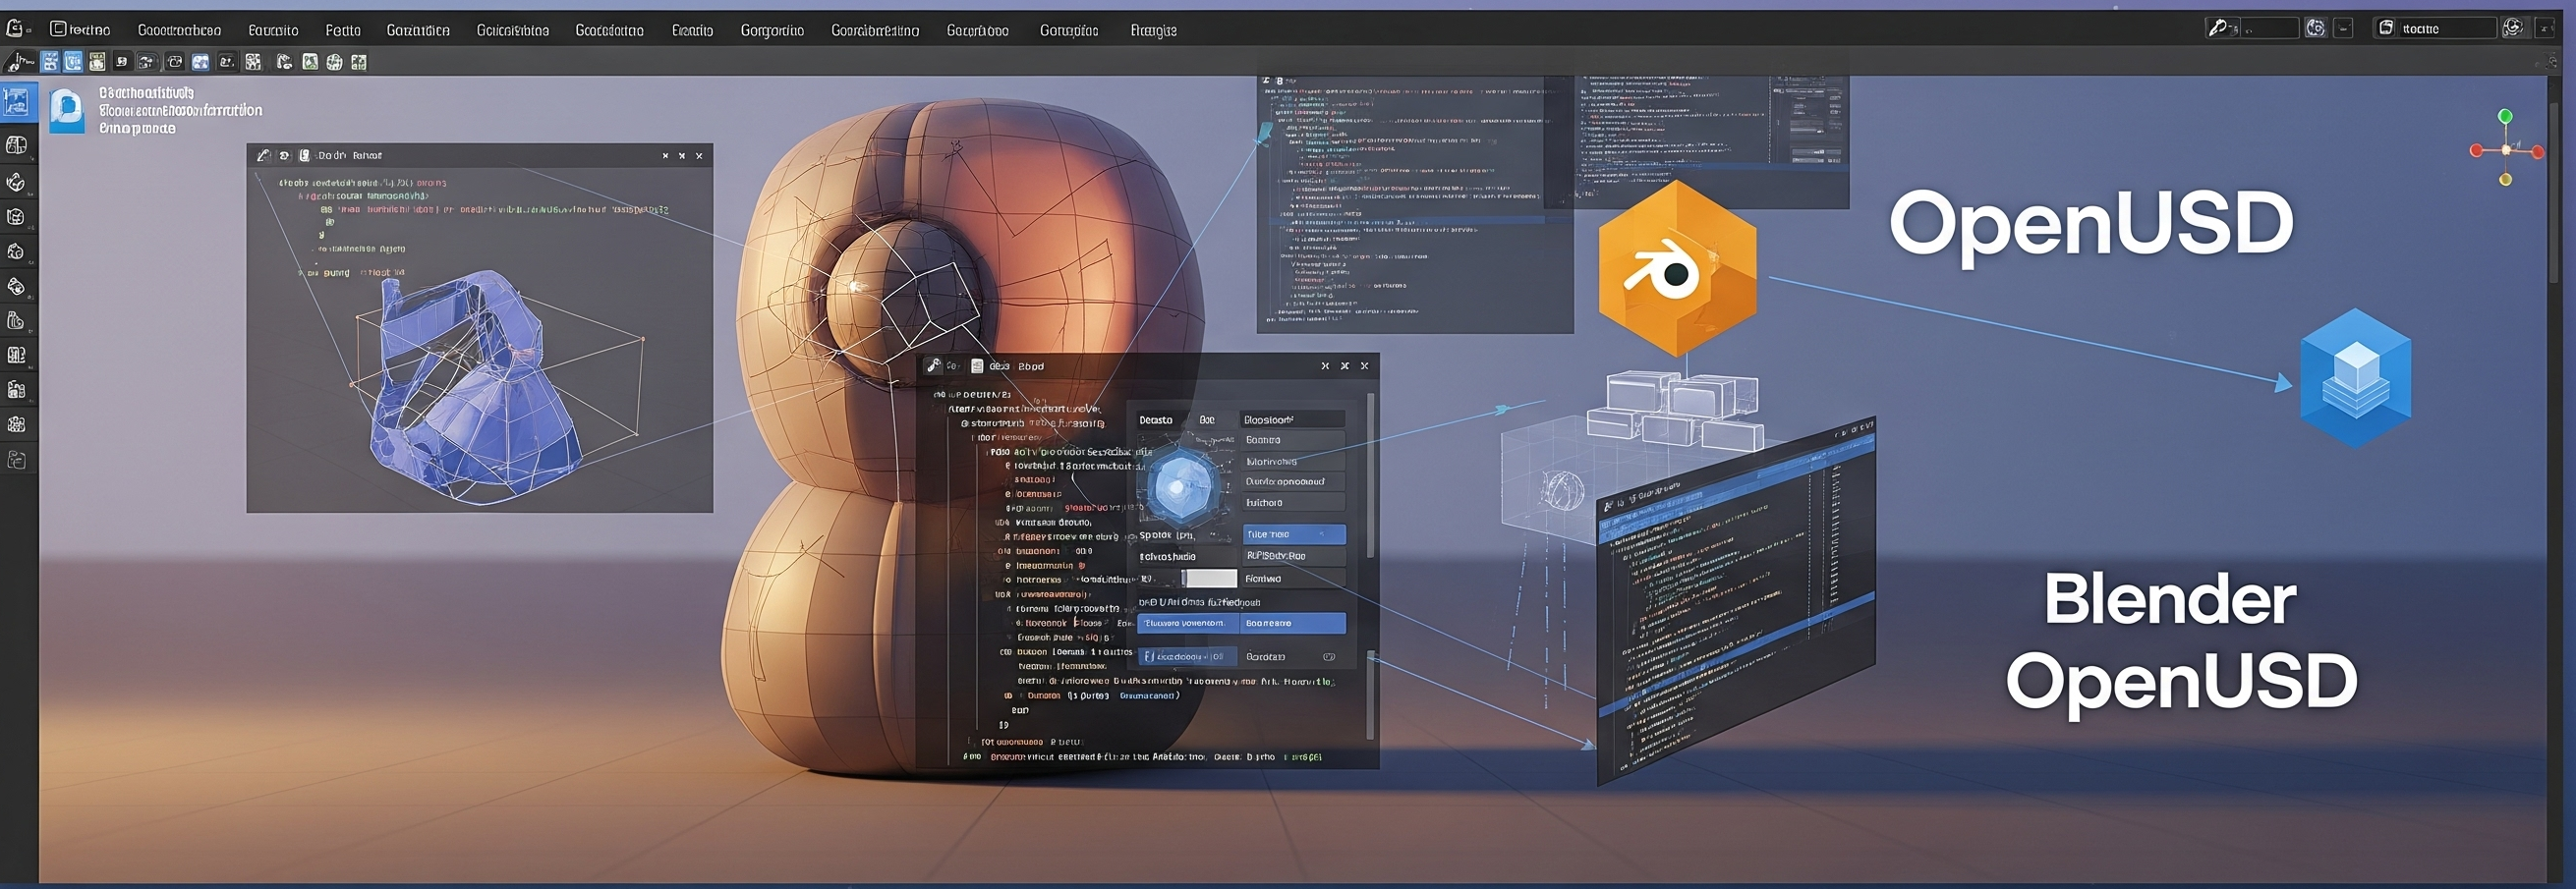
Task: Click the blue document icon beside the top-left title text
Action: click(x=67, y=109)
